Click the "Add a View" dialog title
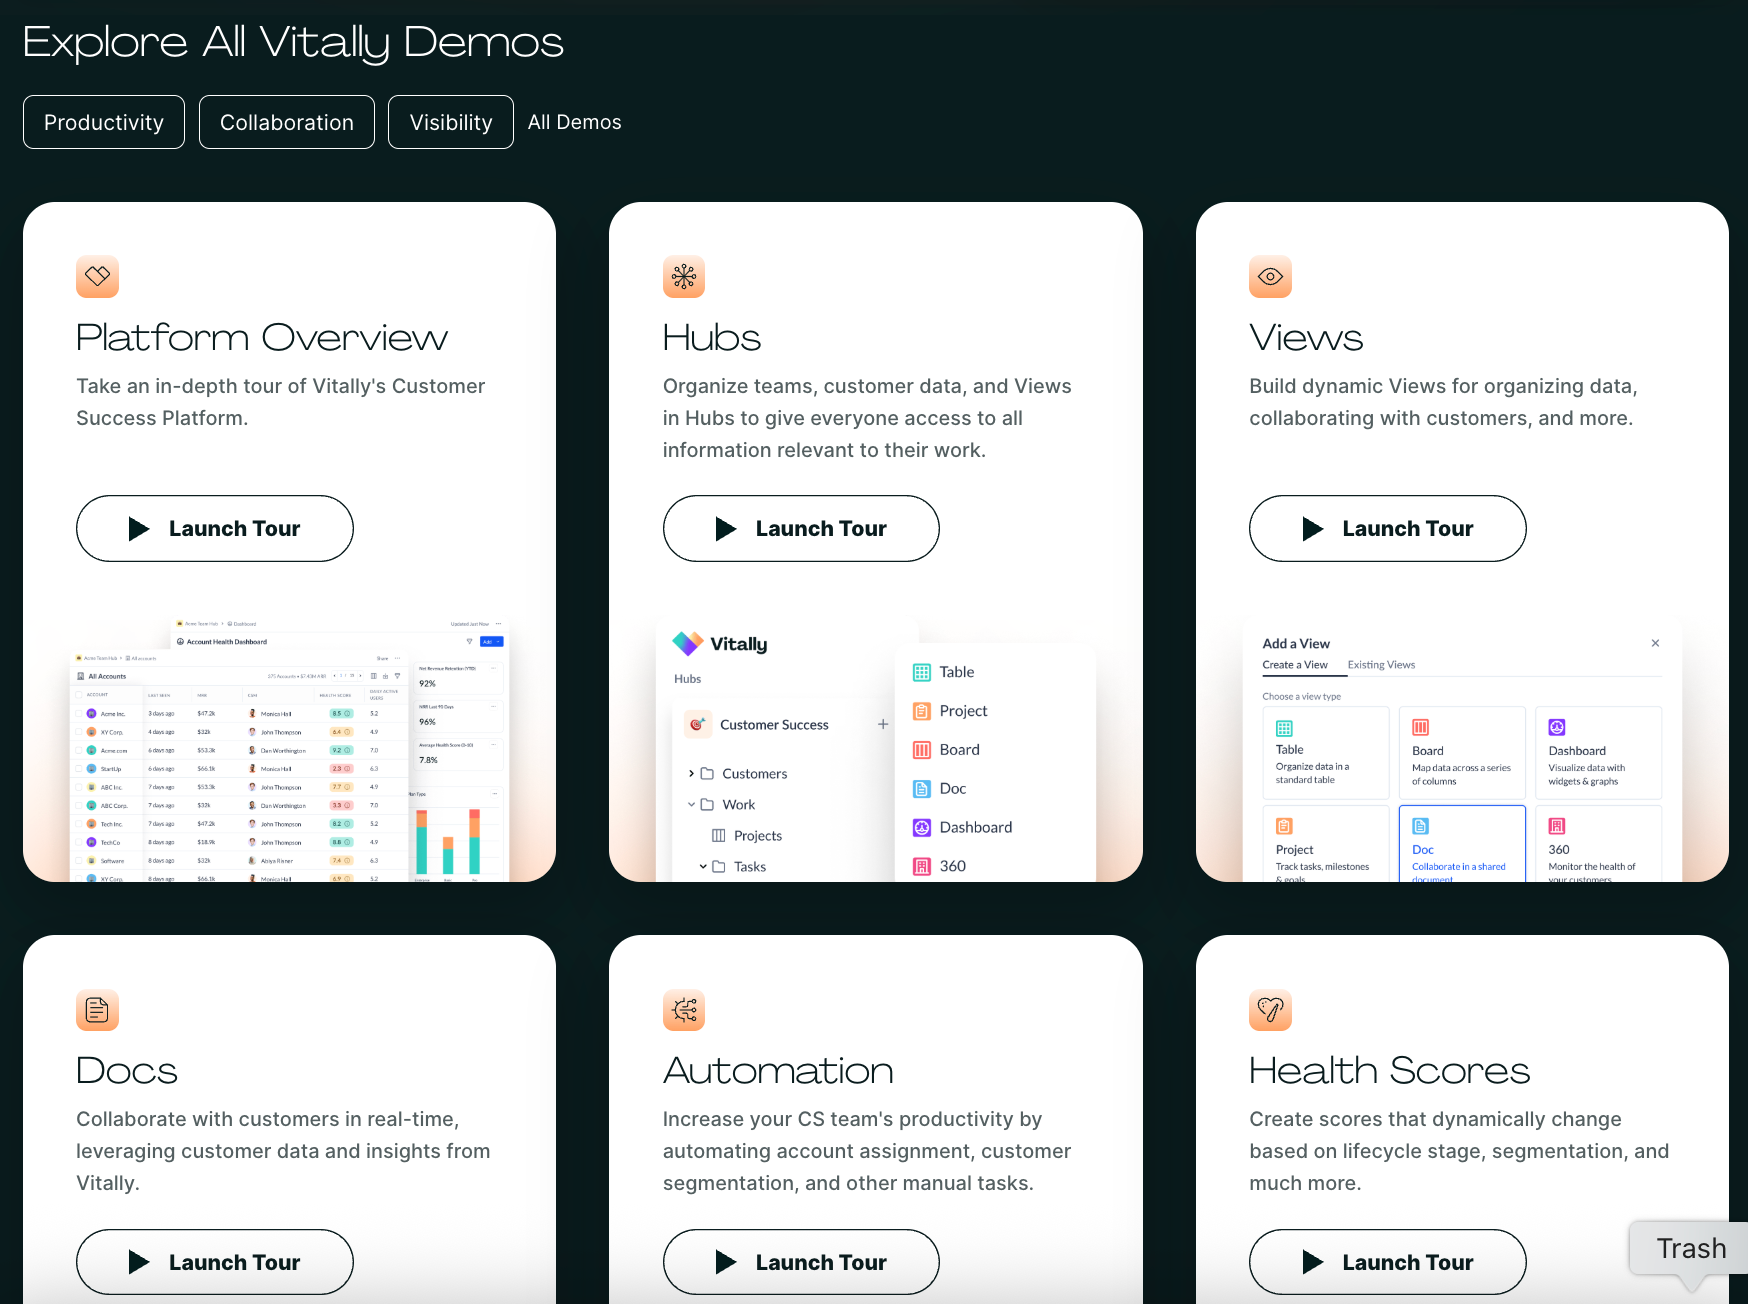1748x1304 pixels. pyautogui.click(x=1296, y=643)
